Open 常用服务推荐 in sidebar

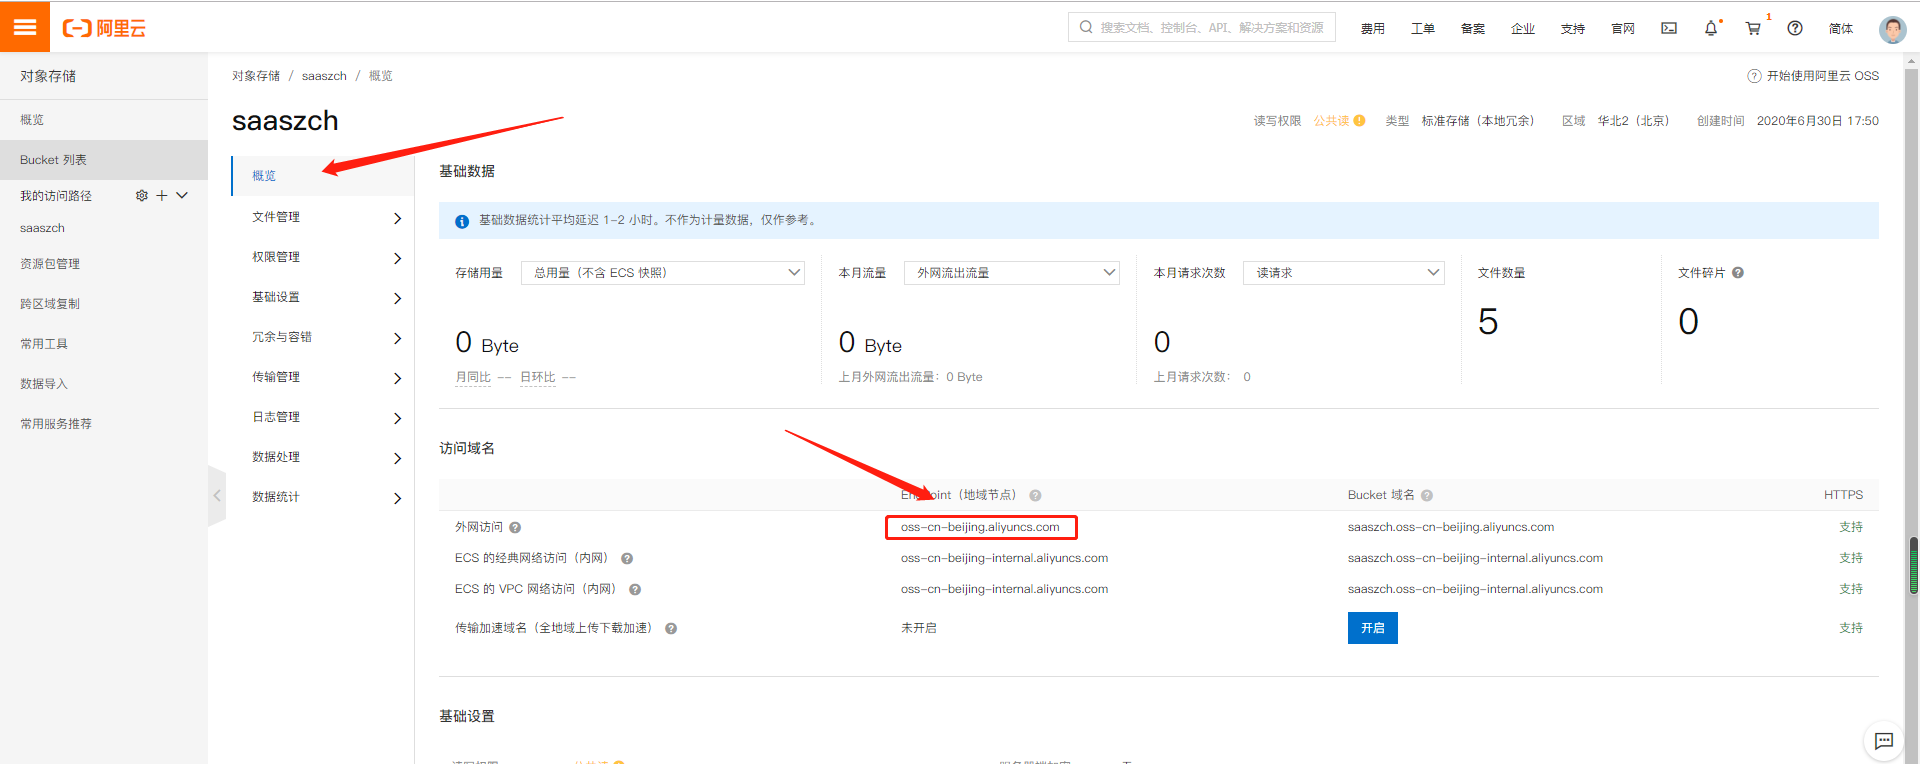point(104,423)
